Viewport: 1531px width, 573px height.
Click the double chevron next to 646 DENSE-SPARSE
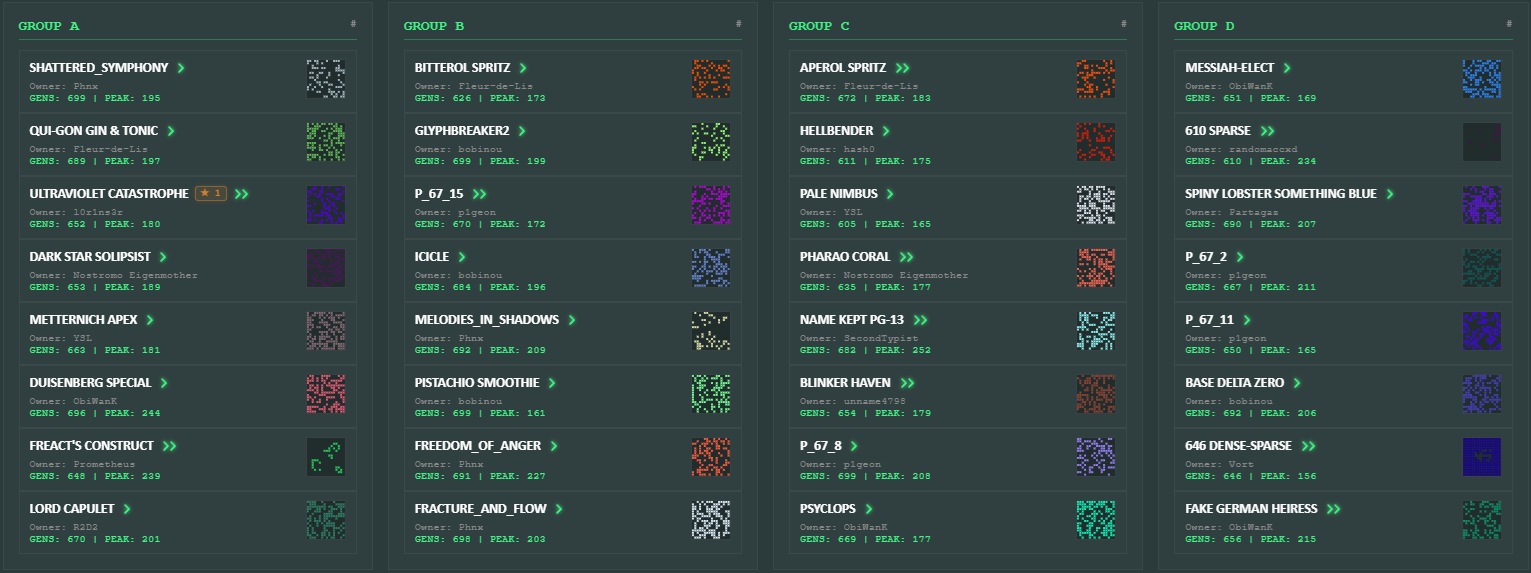tap(1308, 446)
